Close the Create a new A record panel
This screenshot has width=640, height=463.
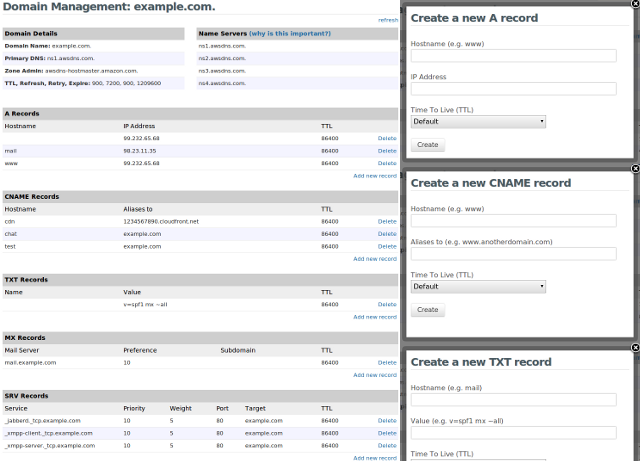[x=635, y=3]
